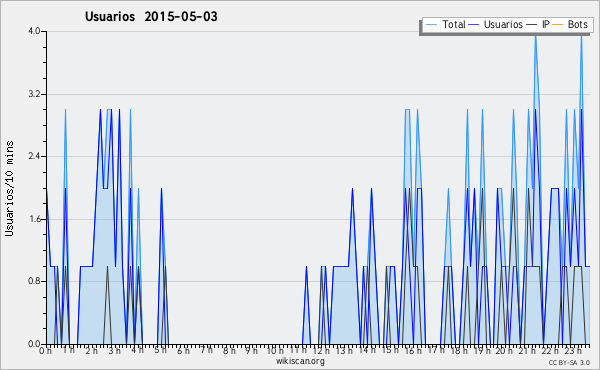Click the '19 h' x-axis label

tap(482, 351)
